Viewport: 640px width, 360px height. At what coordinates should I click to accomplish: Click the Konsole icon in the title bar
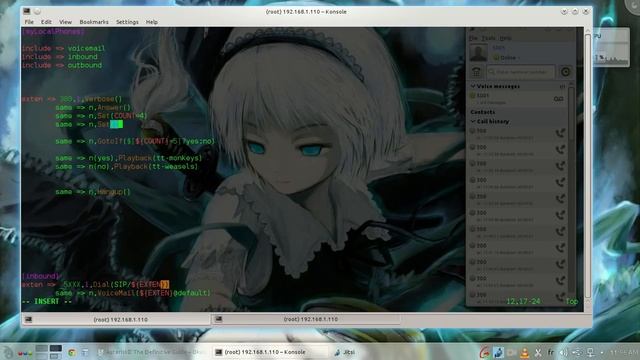click(x=27, y=11)
